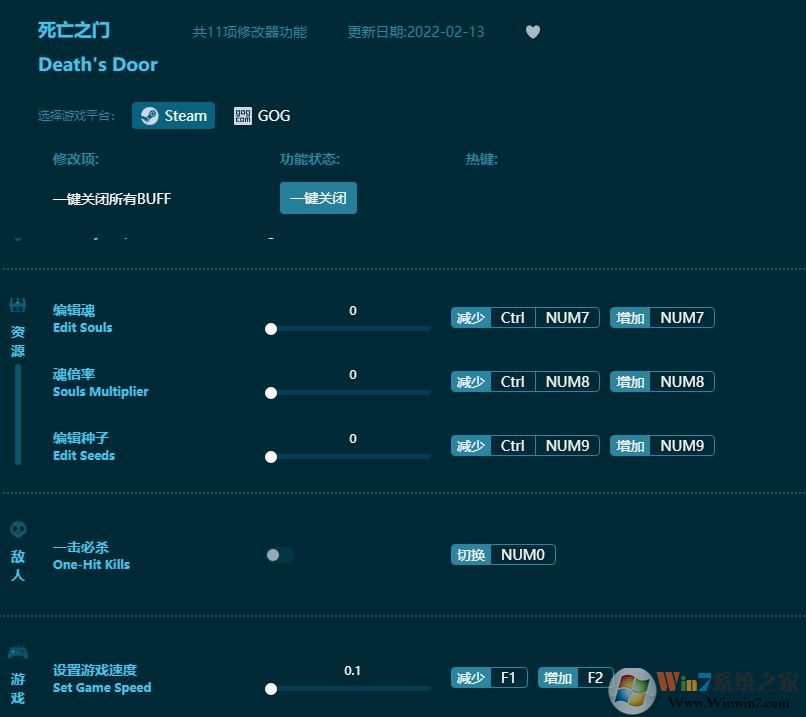Click NUM8 key next to Ctrl

tap(567, 381)
